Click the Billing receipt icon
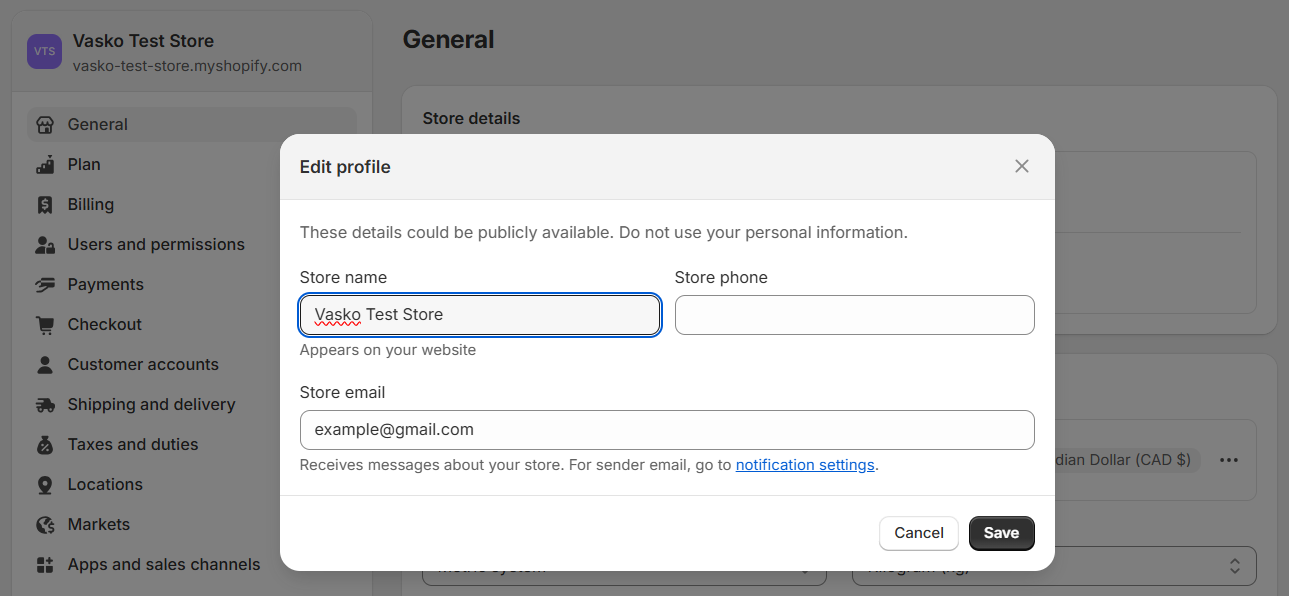Image resolution: width=1289 pixels, height=596 pixels. (x=44, y=205)
